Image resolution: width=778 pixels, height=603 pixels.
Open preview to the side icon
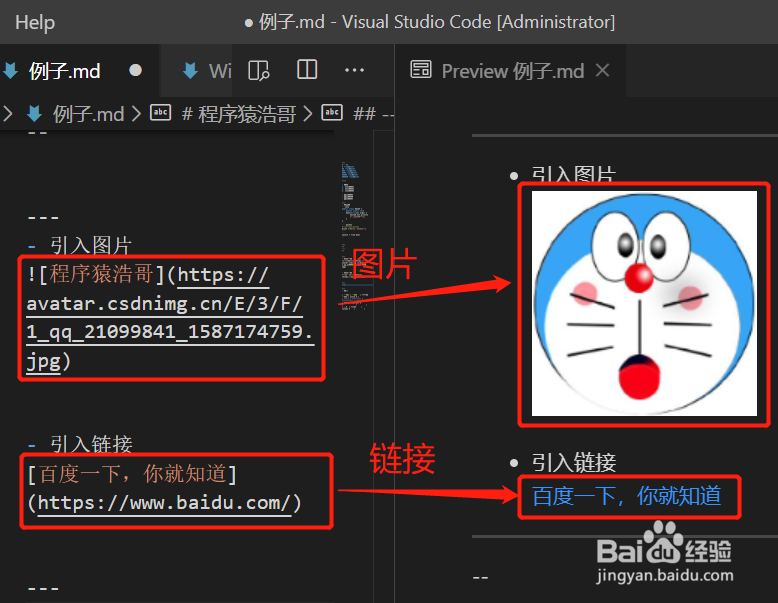point(259,70)
